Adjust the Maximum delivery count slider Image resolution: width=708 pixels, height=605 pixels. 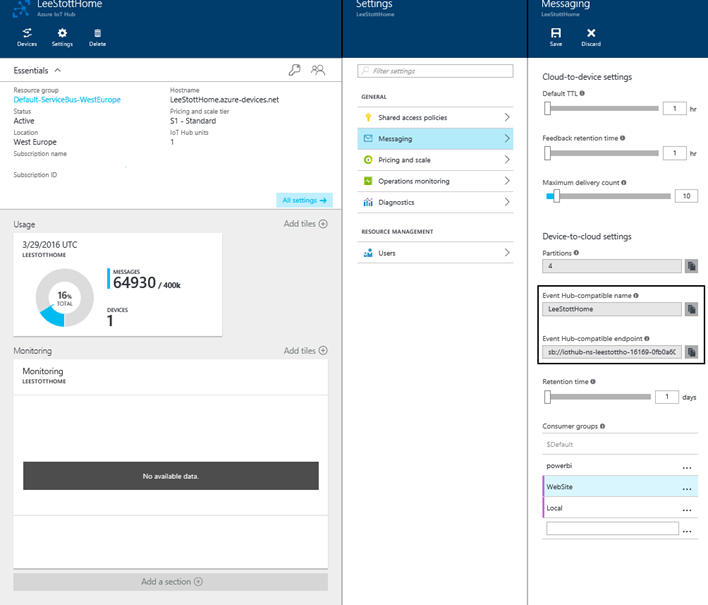556,196
